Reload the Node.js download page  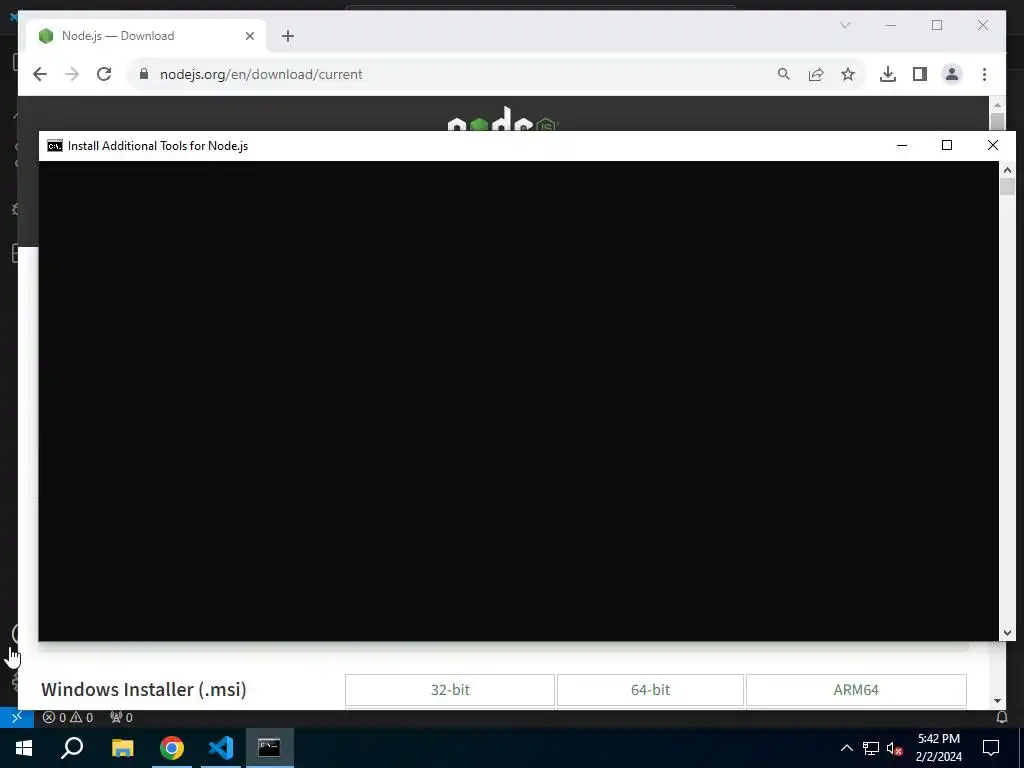click(x=104, y=74)
